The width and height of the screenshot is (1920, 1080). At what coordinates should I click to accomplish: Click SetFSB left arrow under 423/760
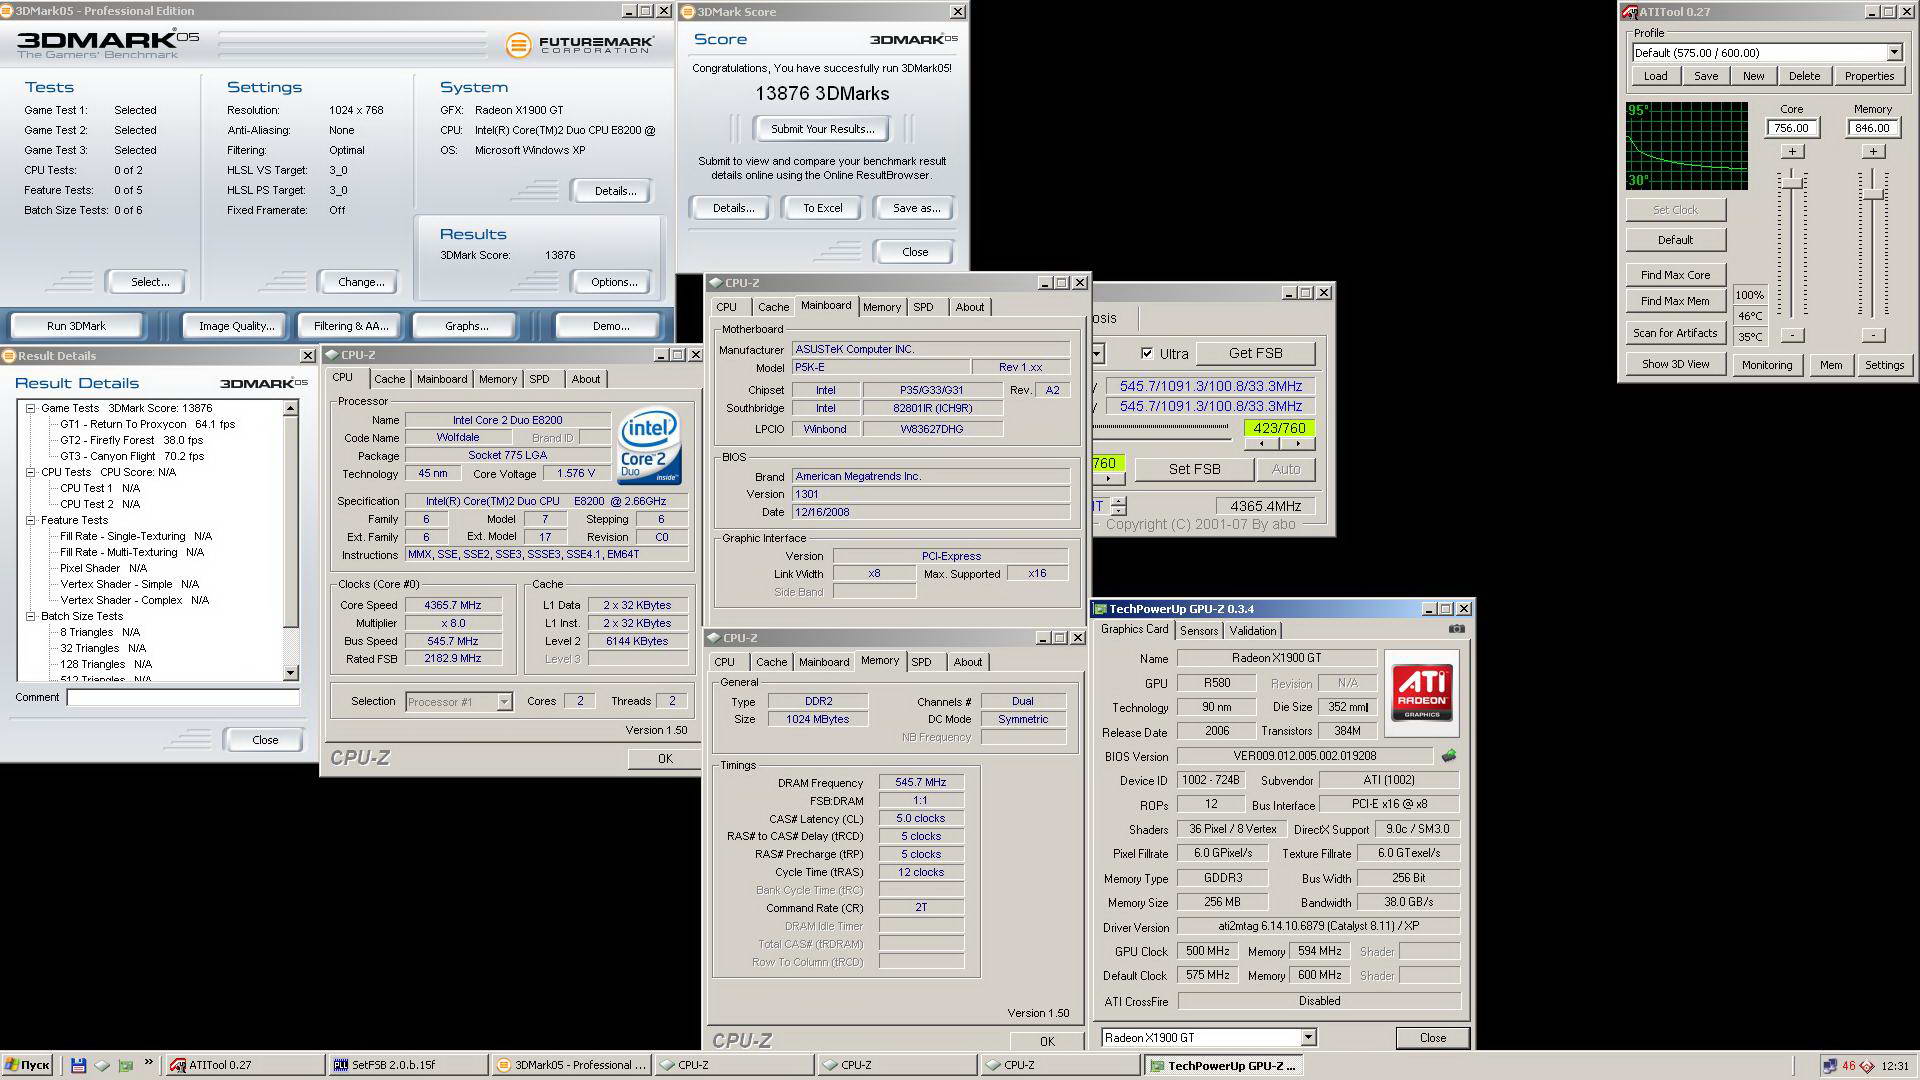[1262, 443]
